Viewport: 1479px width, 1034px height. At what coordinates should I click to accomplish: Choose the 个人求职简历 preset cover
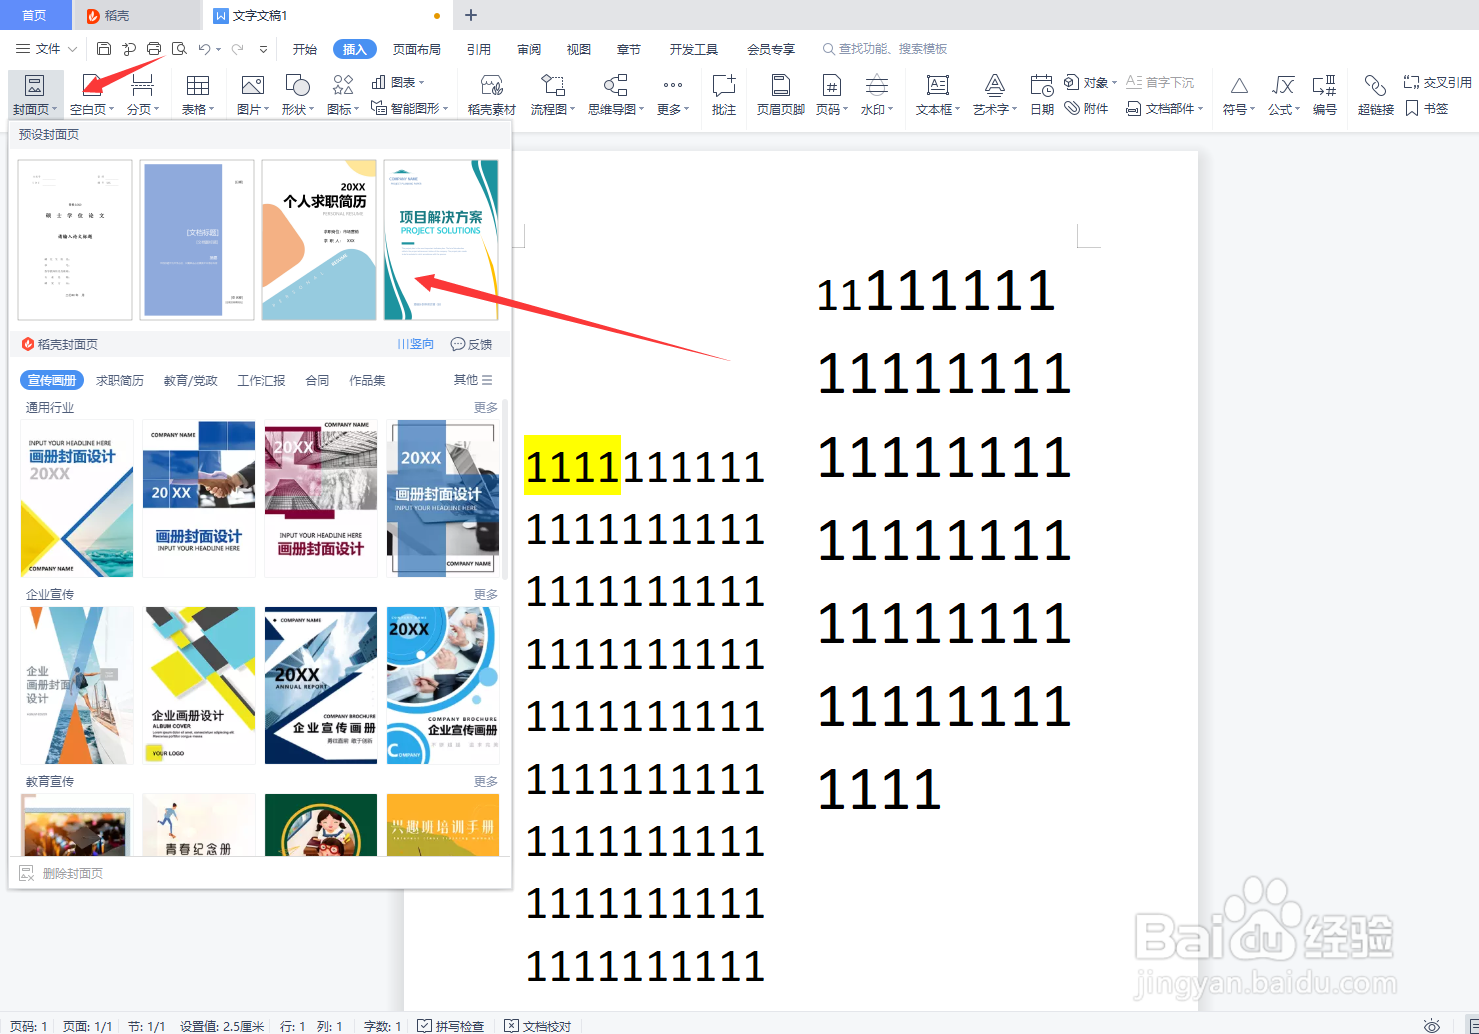click(x=319, y=240)
